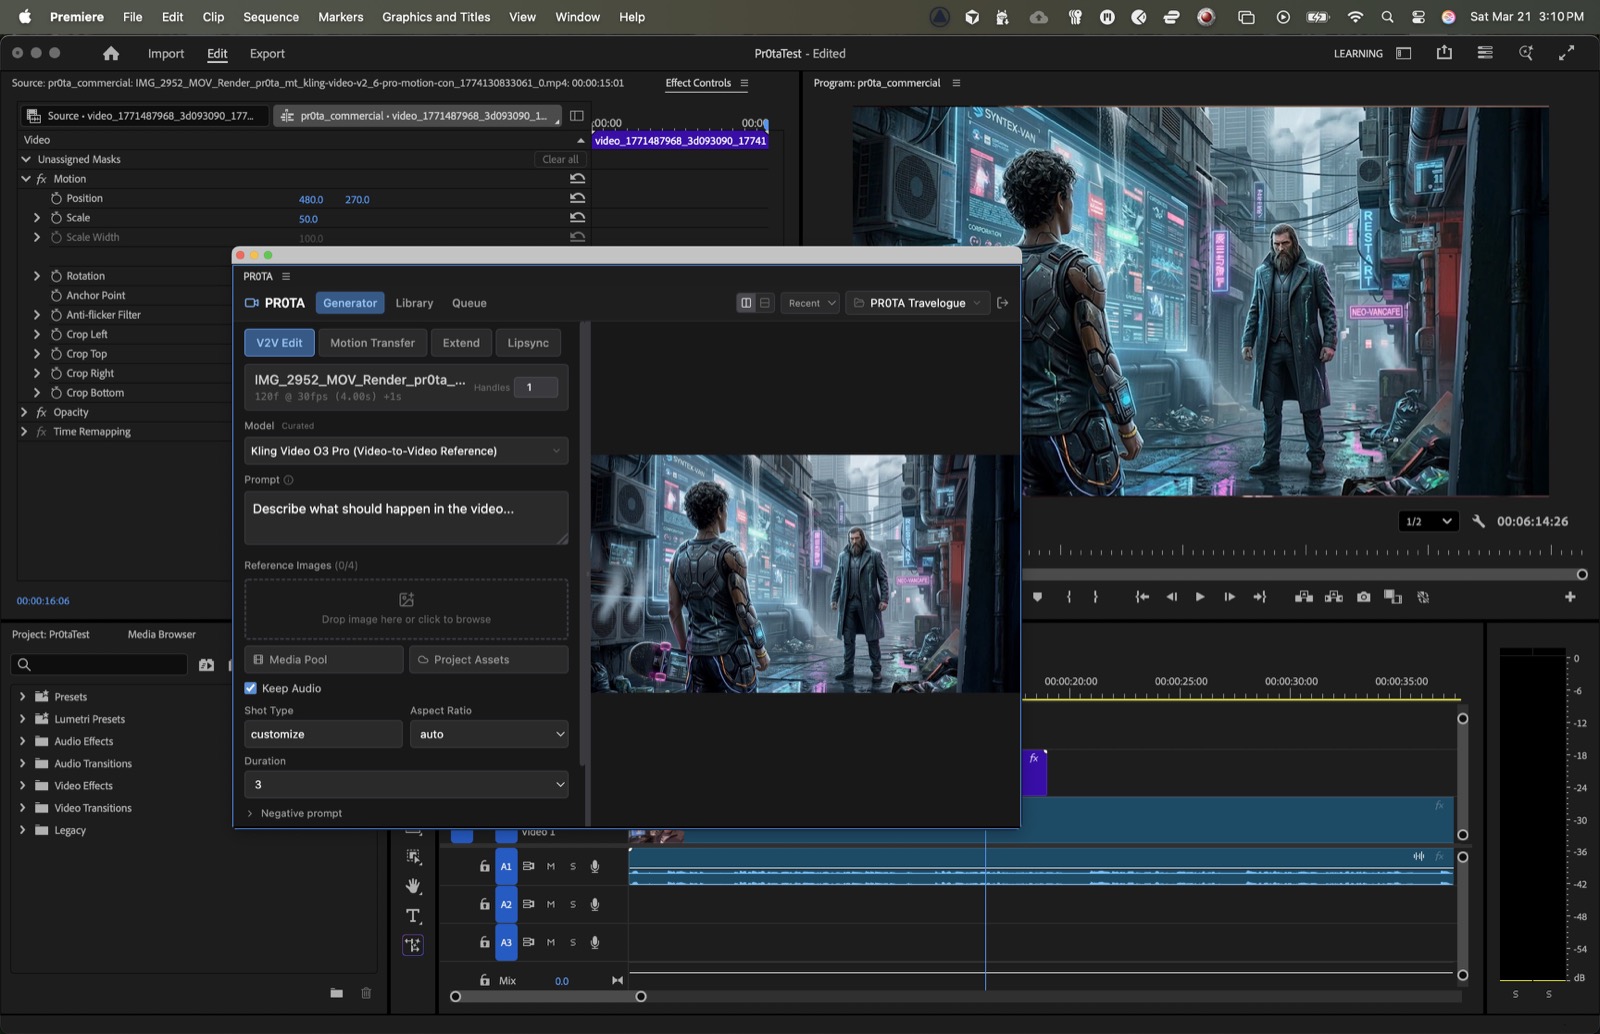
Task: Toggle the Keep Audio checkbox
Action: point(251,688)
